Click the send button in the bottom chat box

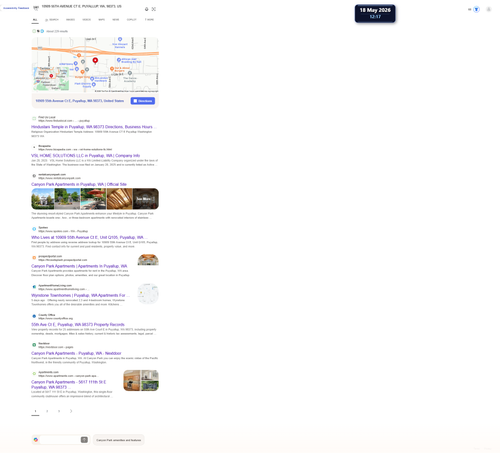click(x=84, y=440)
